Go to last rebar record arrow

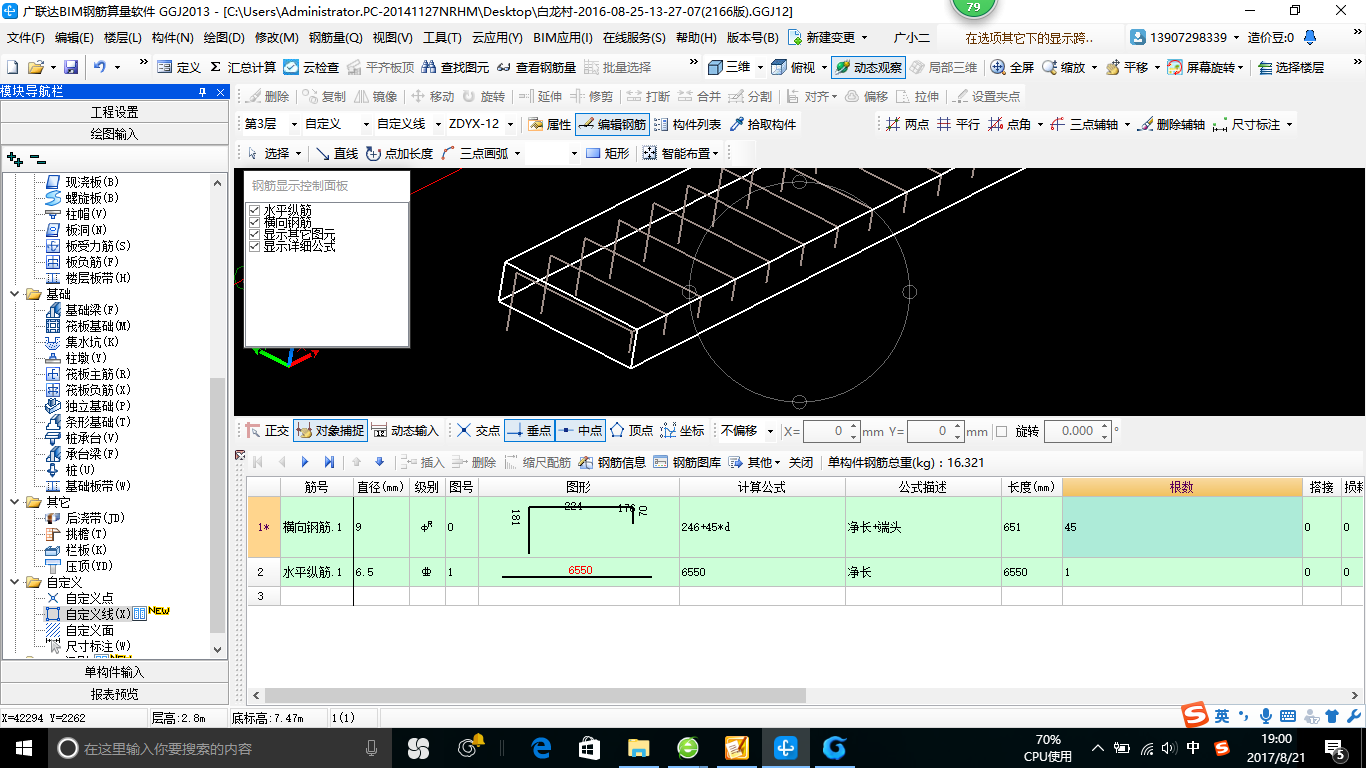pyautogui.click(x=329, y=462)
